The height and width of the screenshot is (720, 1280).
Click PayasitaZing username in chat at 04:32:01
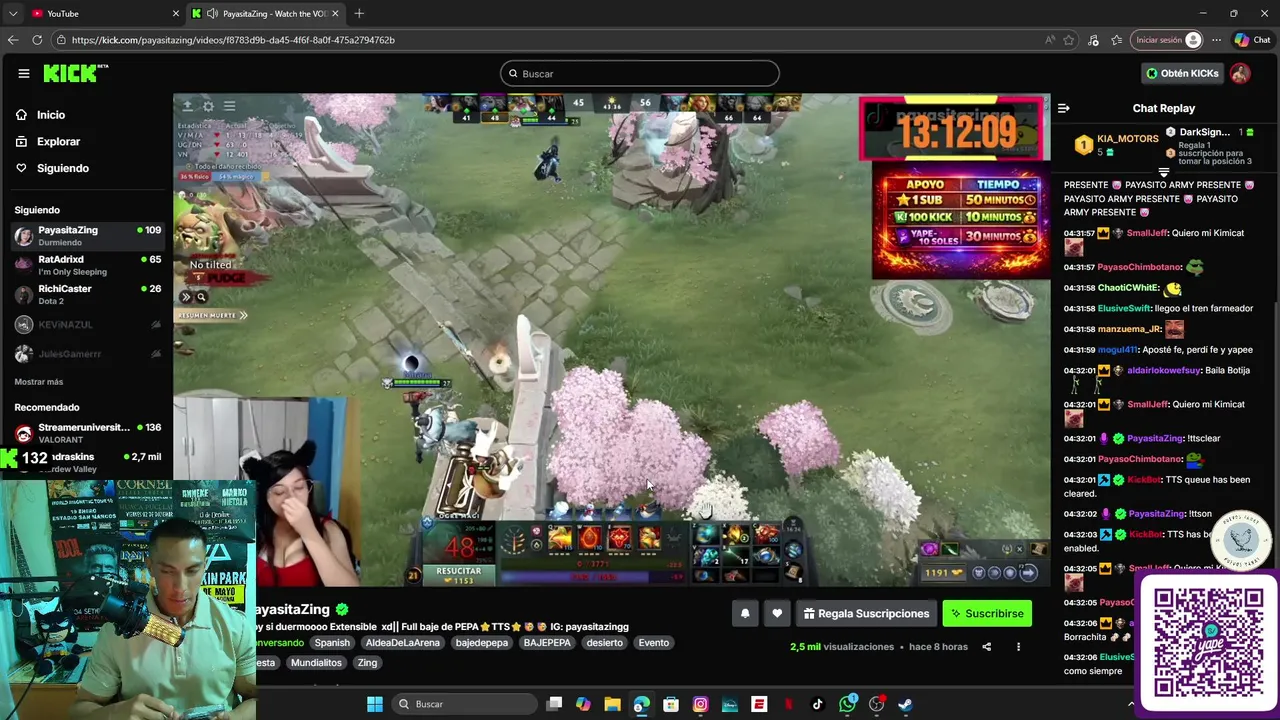point(1155,438)
